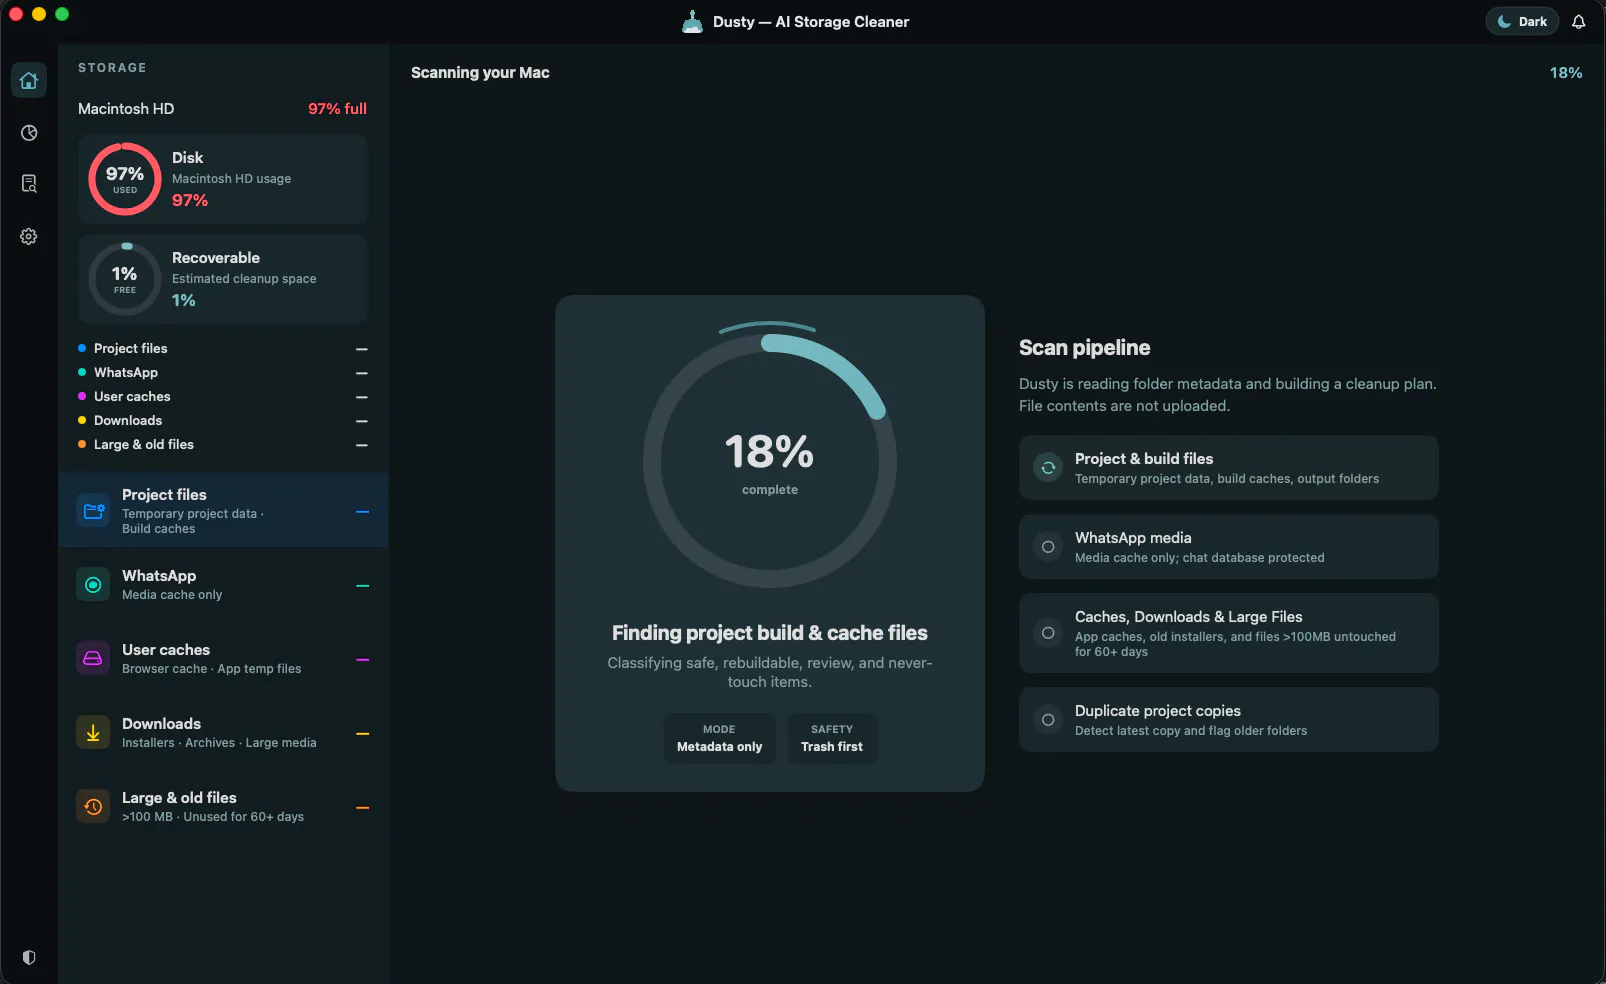The width and height of the screenshot is (1606, 984).
Task: Toggle the Dark theme switch
Action: 1522,21
